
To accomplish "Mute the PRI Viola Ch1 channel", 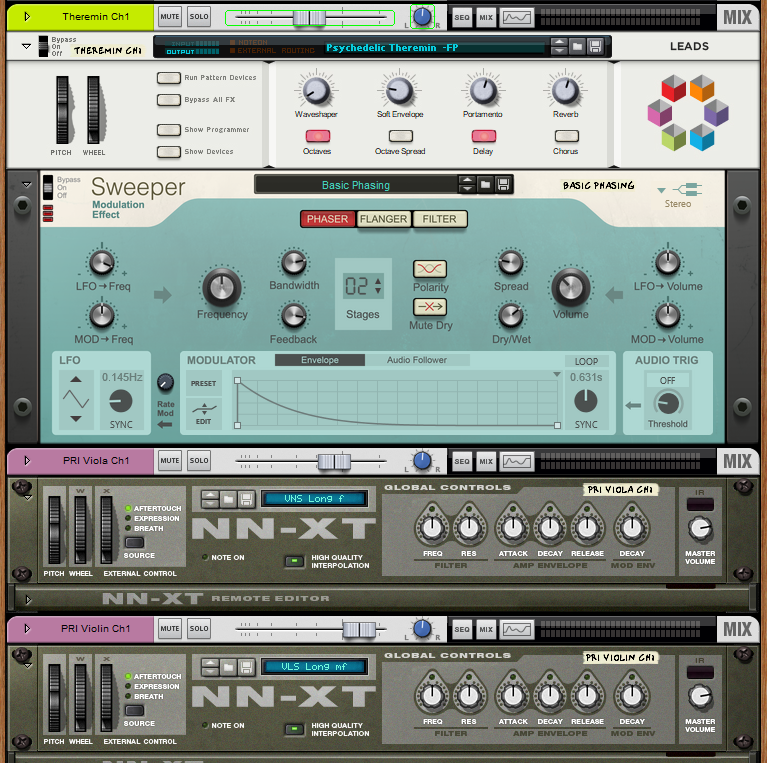I will [169, 461].
